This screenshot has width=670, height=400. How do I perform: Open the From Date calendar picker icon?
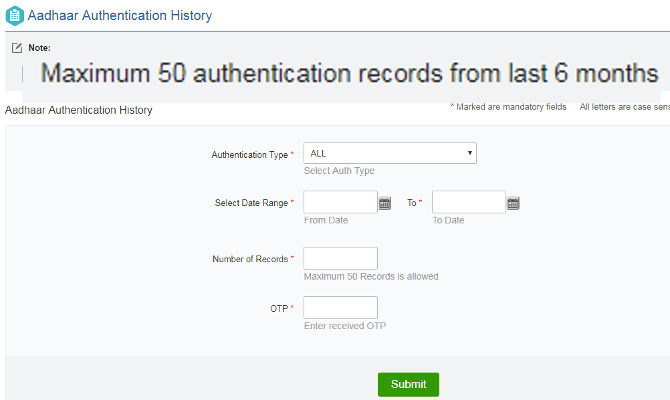tap(385, 203)
